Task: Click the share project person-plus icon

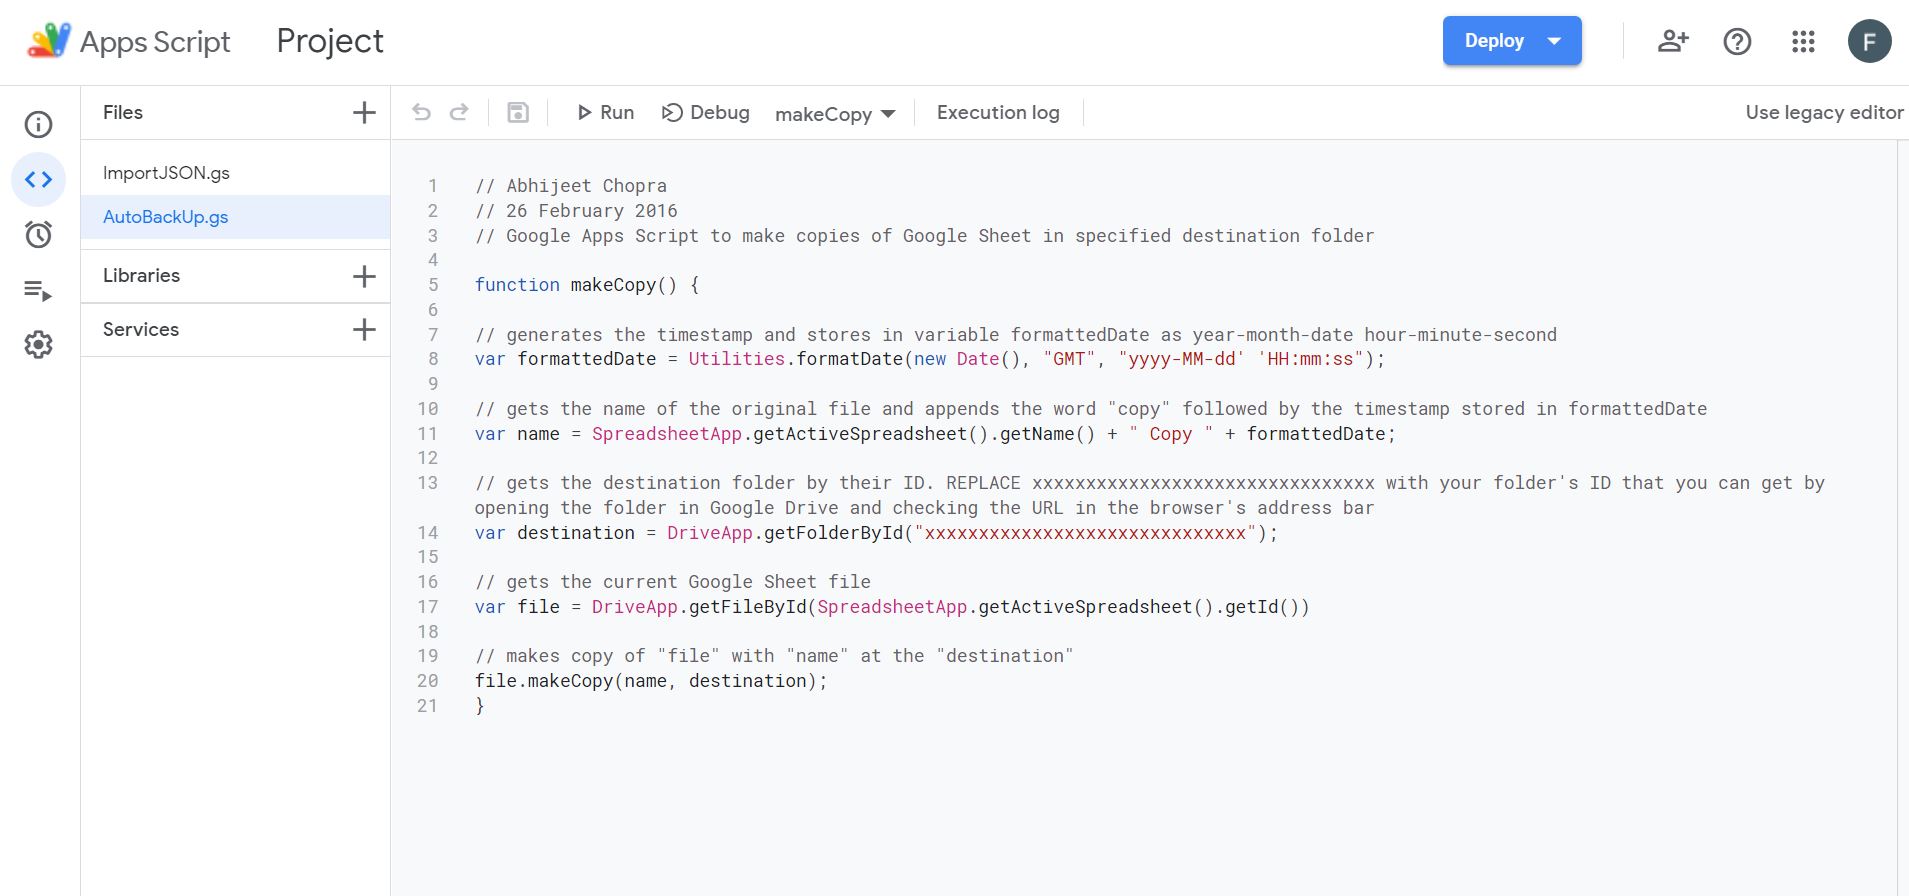Action: [1673, 41]
